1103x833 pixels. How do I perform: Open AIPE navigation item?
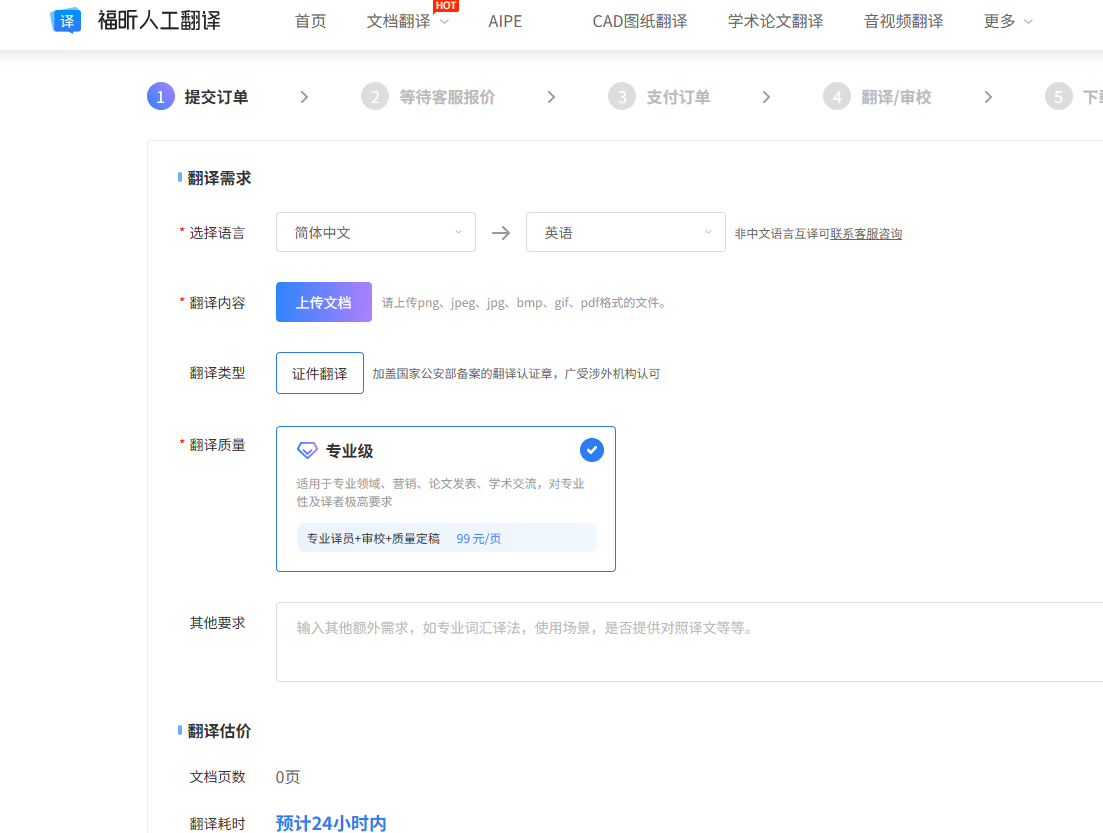[x=505, y=21]
